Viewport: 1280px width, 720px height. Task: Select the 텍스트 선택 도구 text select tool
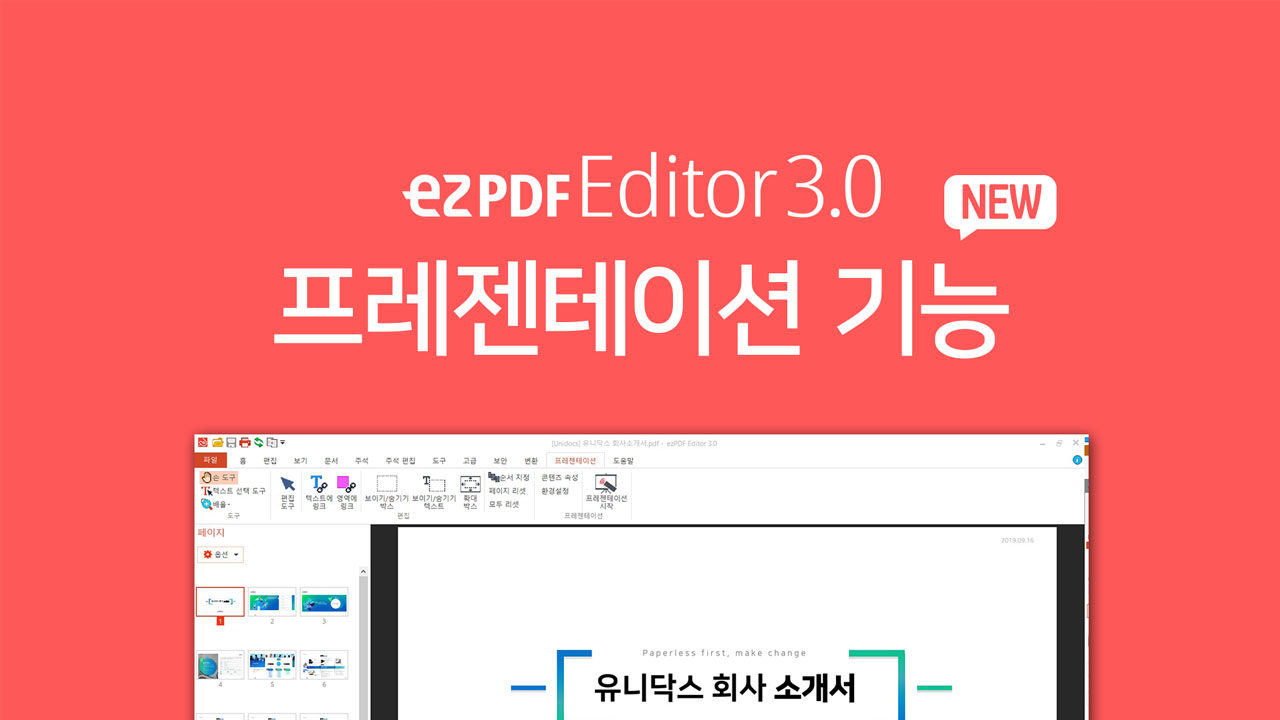(233, 491)
